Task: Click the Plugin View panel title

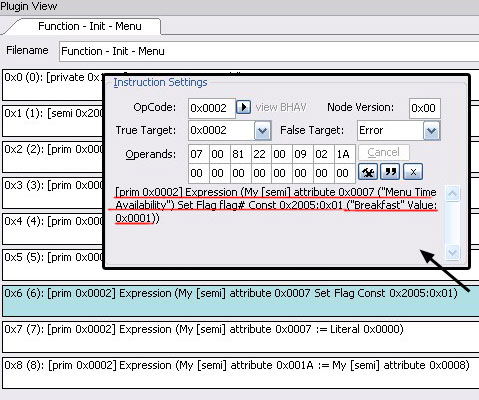Action: [29, 6]
